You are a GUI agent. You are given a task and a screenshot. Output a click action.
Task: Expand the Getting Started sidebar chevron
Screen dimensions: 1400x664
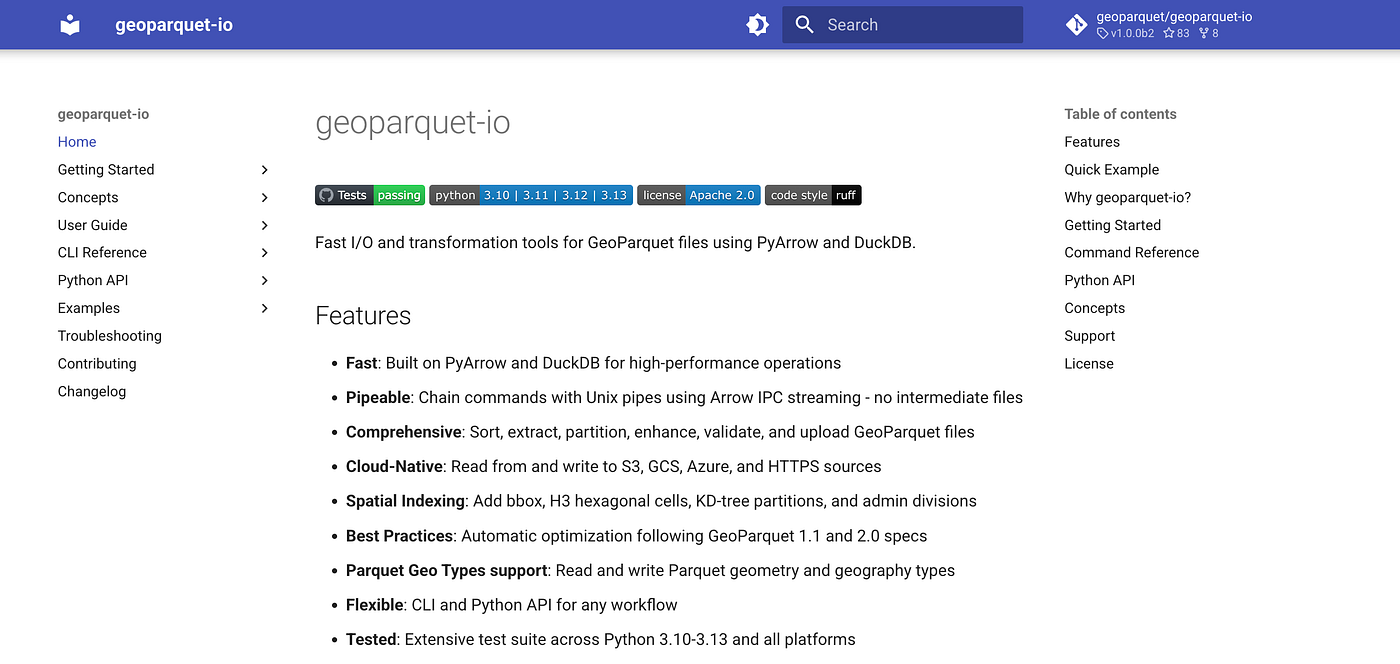(264, 170)
